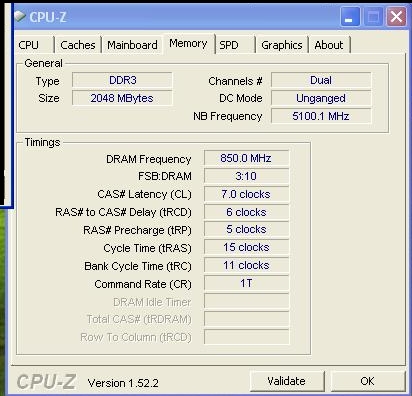Click the RAS# to CAS# Delay label

[123, 212]
